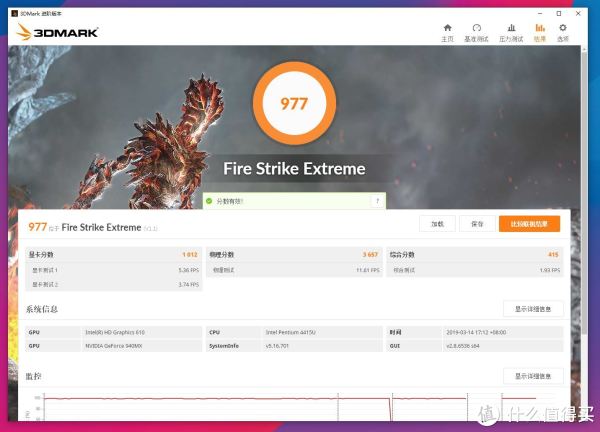Minimize the 3DMark window
Viewport: 600px width, 432px height.
click(540, 13)
